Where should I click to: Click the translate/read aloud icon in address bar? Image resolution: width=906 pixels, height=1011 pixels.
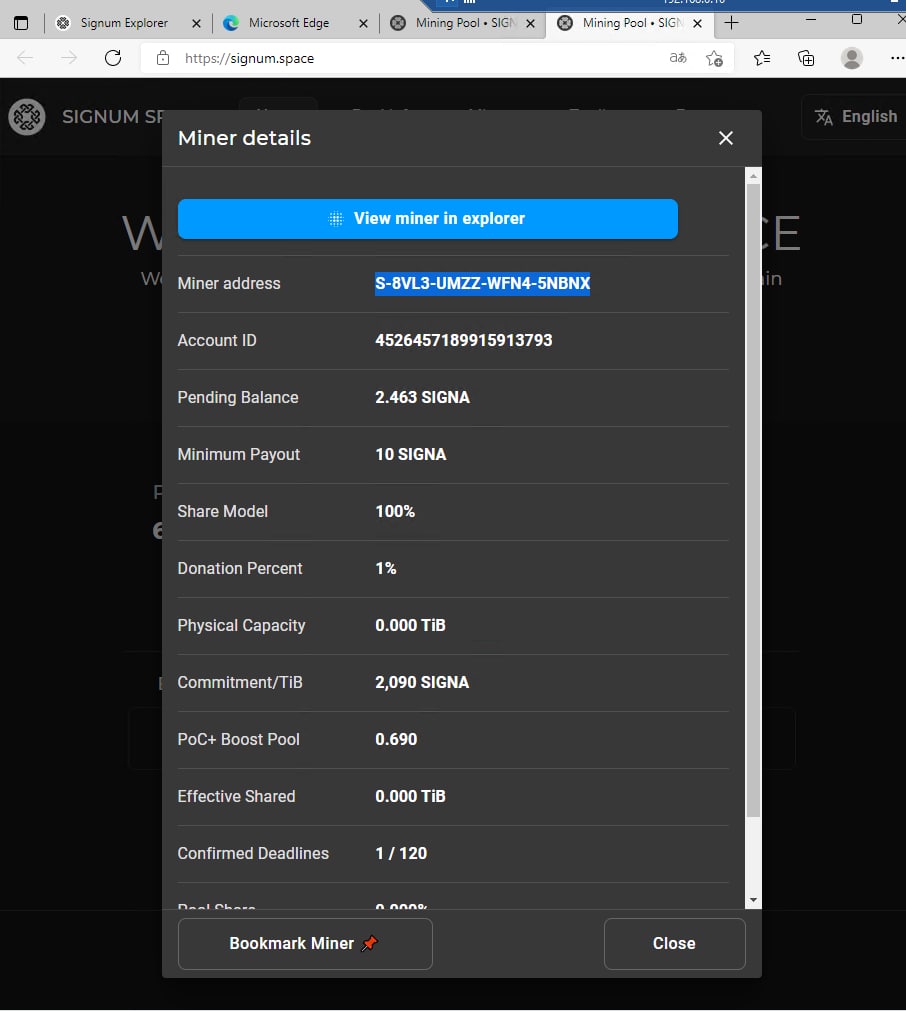coord(678,58)
